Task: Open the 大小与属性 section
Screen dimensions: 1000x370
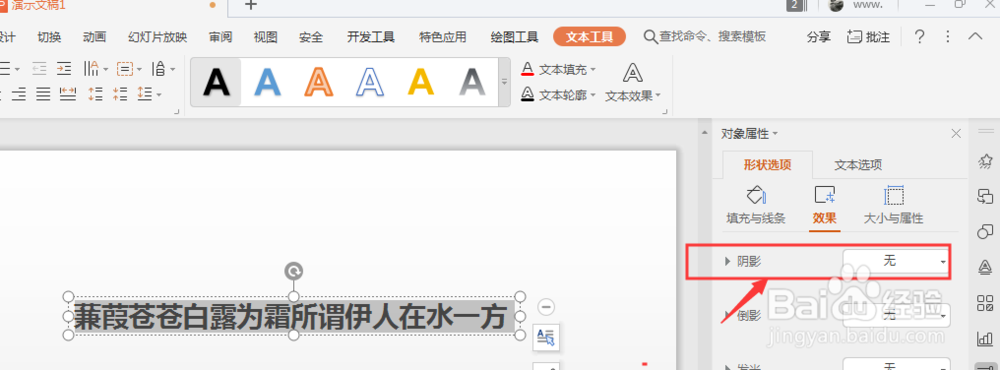Action: [x=893, y=205]
